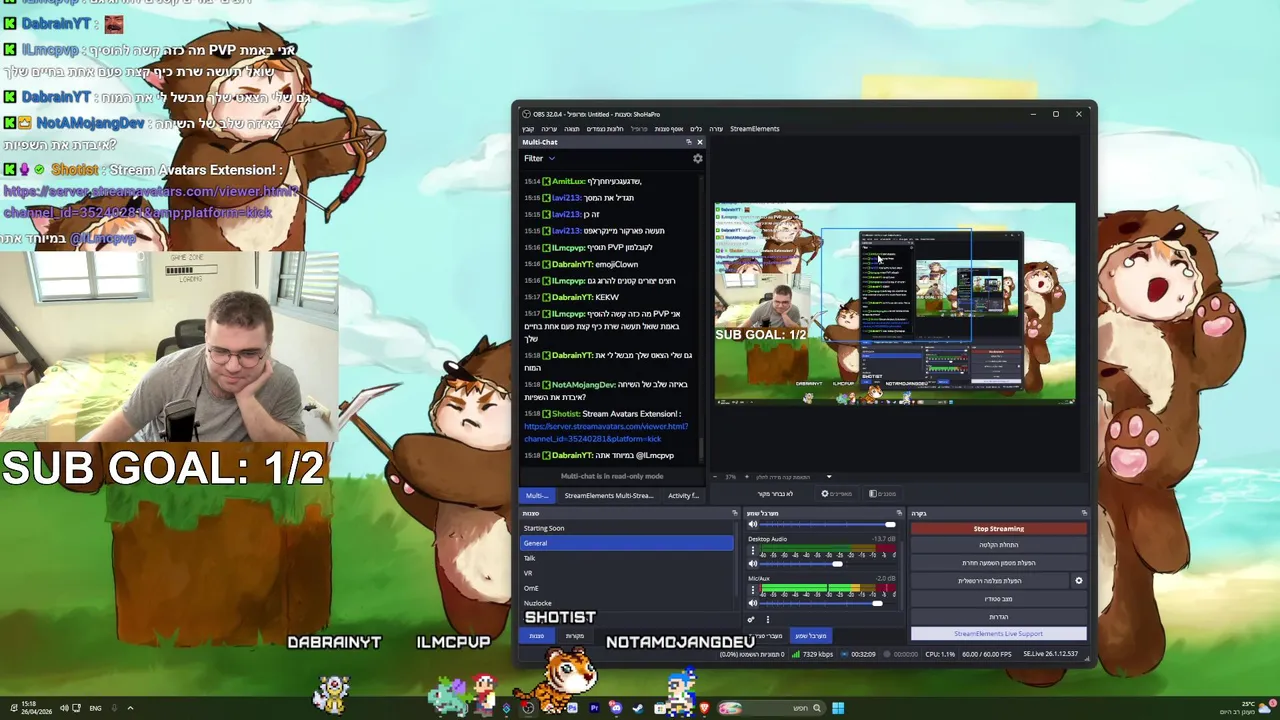This screenshot has height=720, width=1280.
Task: Open audio mixer menu three dots
Action: (768, 619)
